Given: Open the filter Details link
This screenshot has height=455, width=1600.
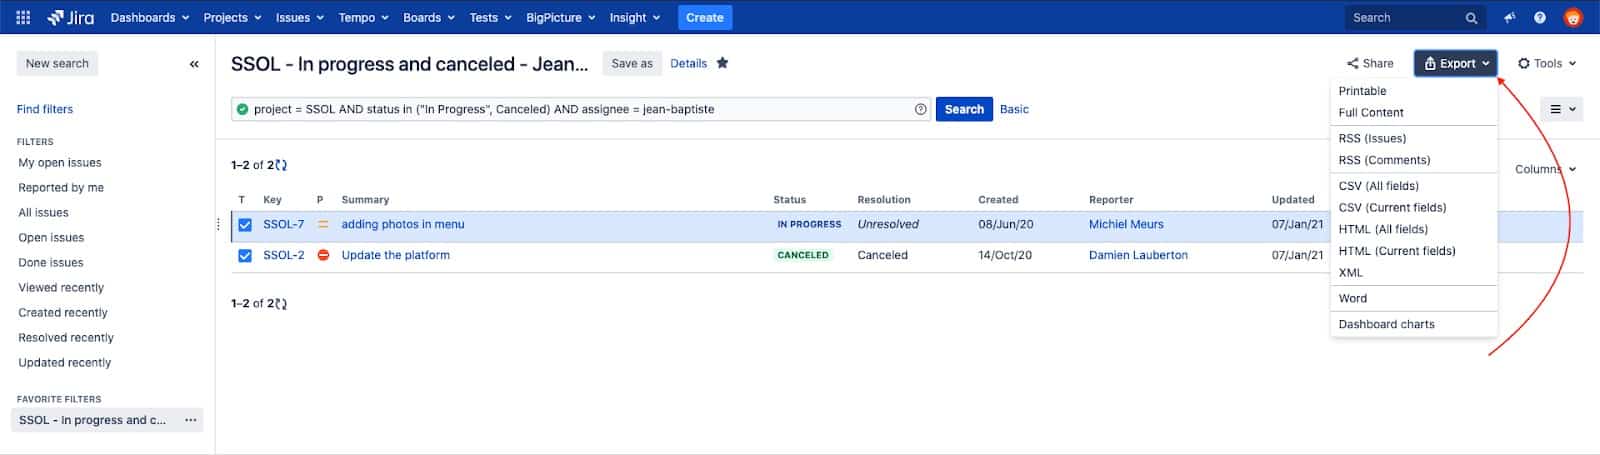Looking at the screenshot, I should (x=688, y=63).
